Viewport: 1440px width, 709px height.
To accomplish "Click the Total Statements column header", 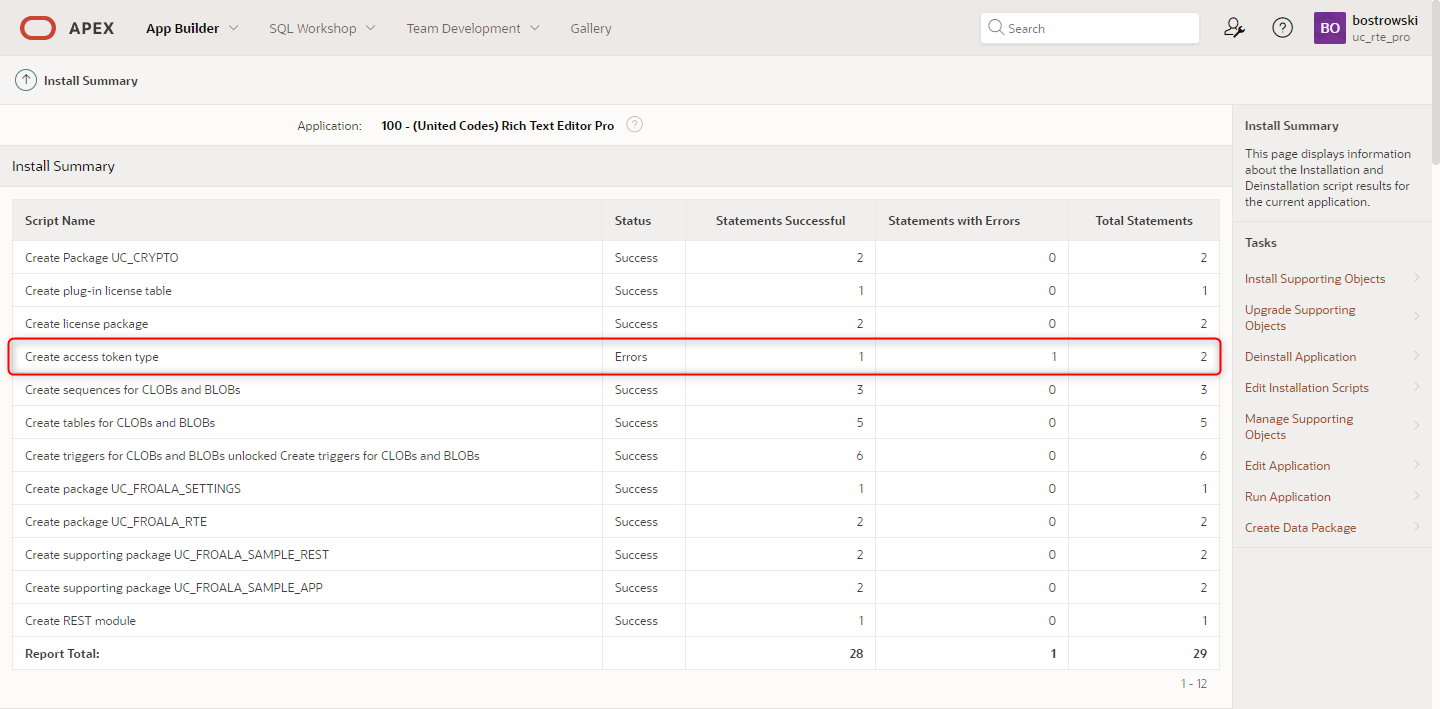I will pos(1144,221).
